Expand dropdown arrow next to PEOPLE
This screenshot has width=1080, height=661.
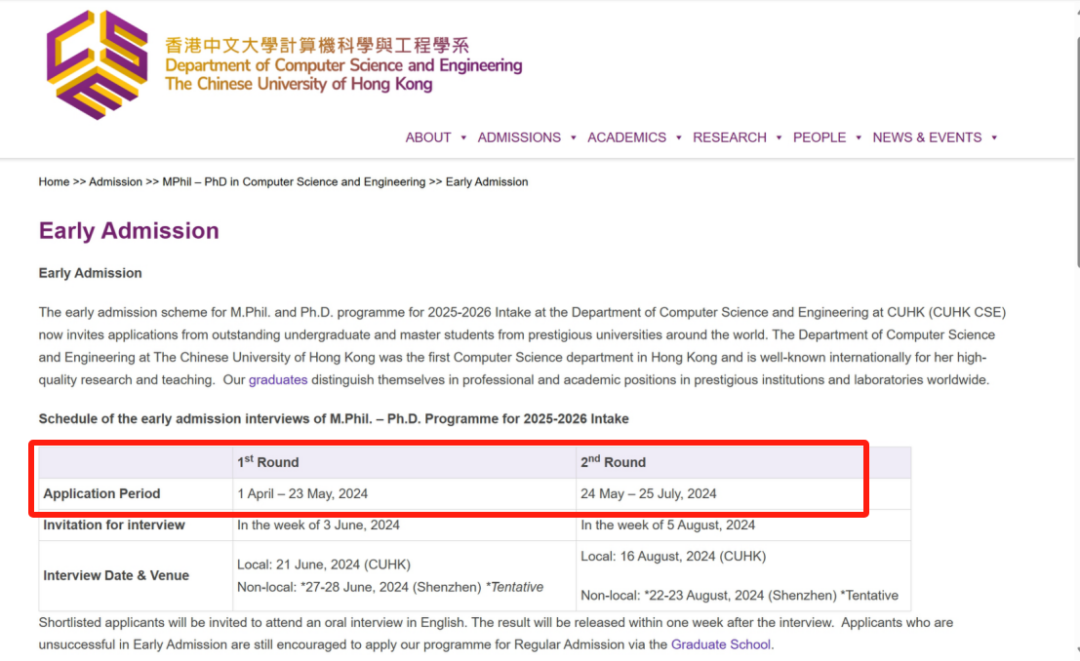(858, 138)
